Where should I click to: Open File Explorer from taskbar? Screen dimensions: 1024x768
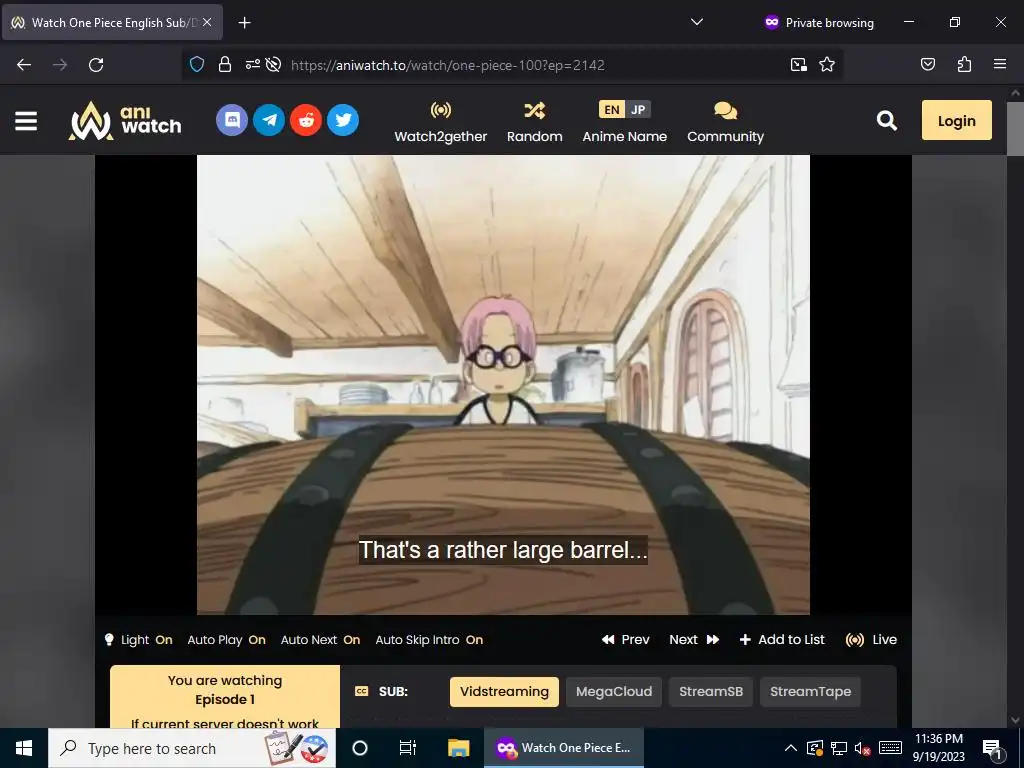pos(458,748)
